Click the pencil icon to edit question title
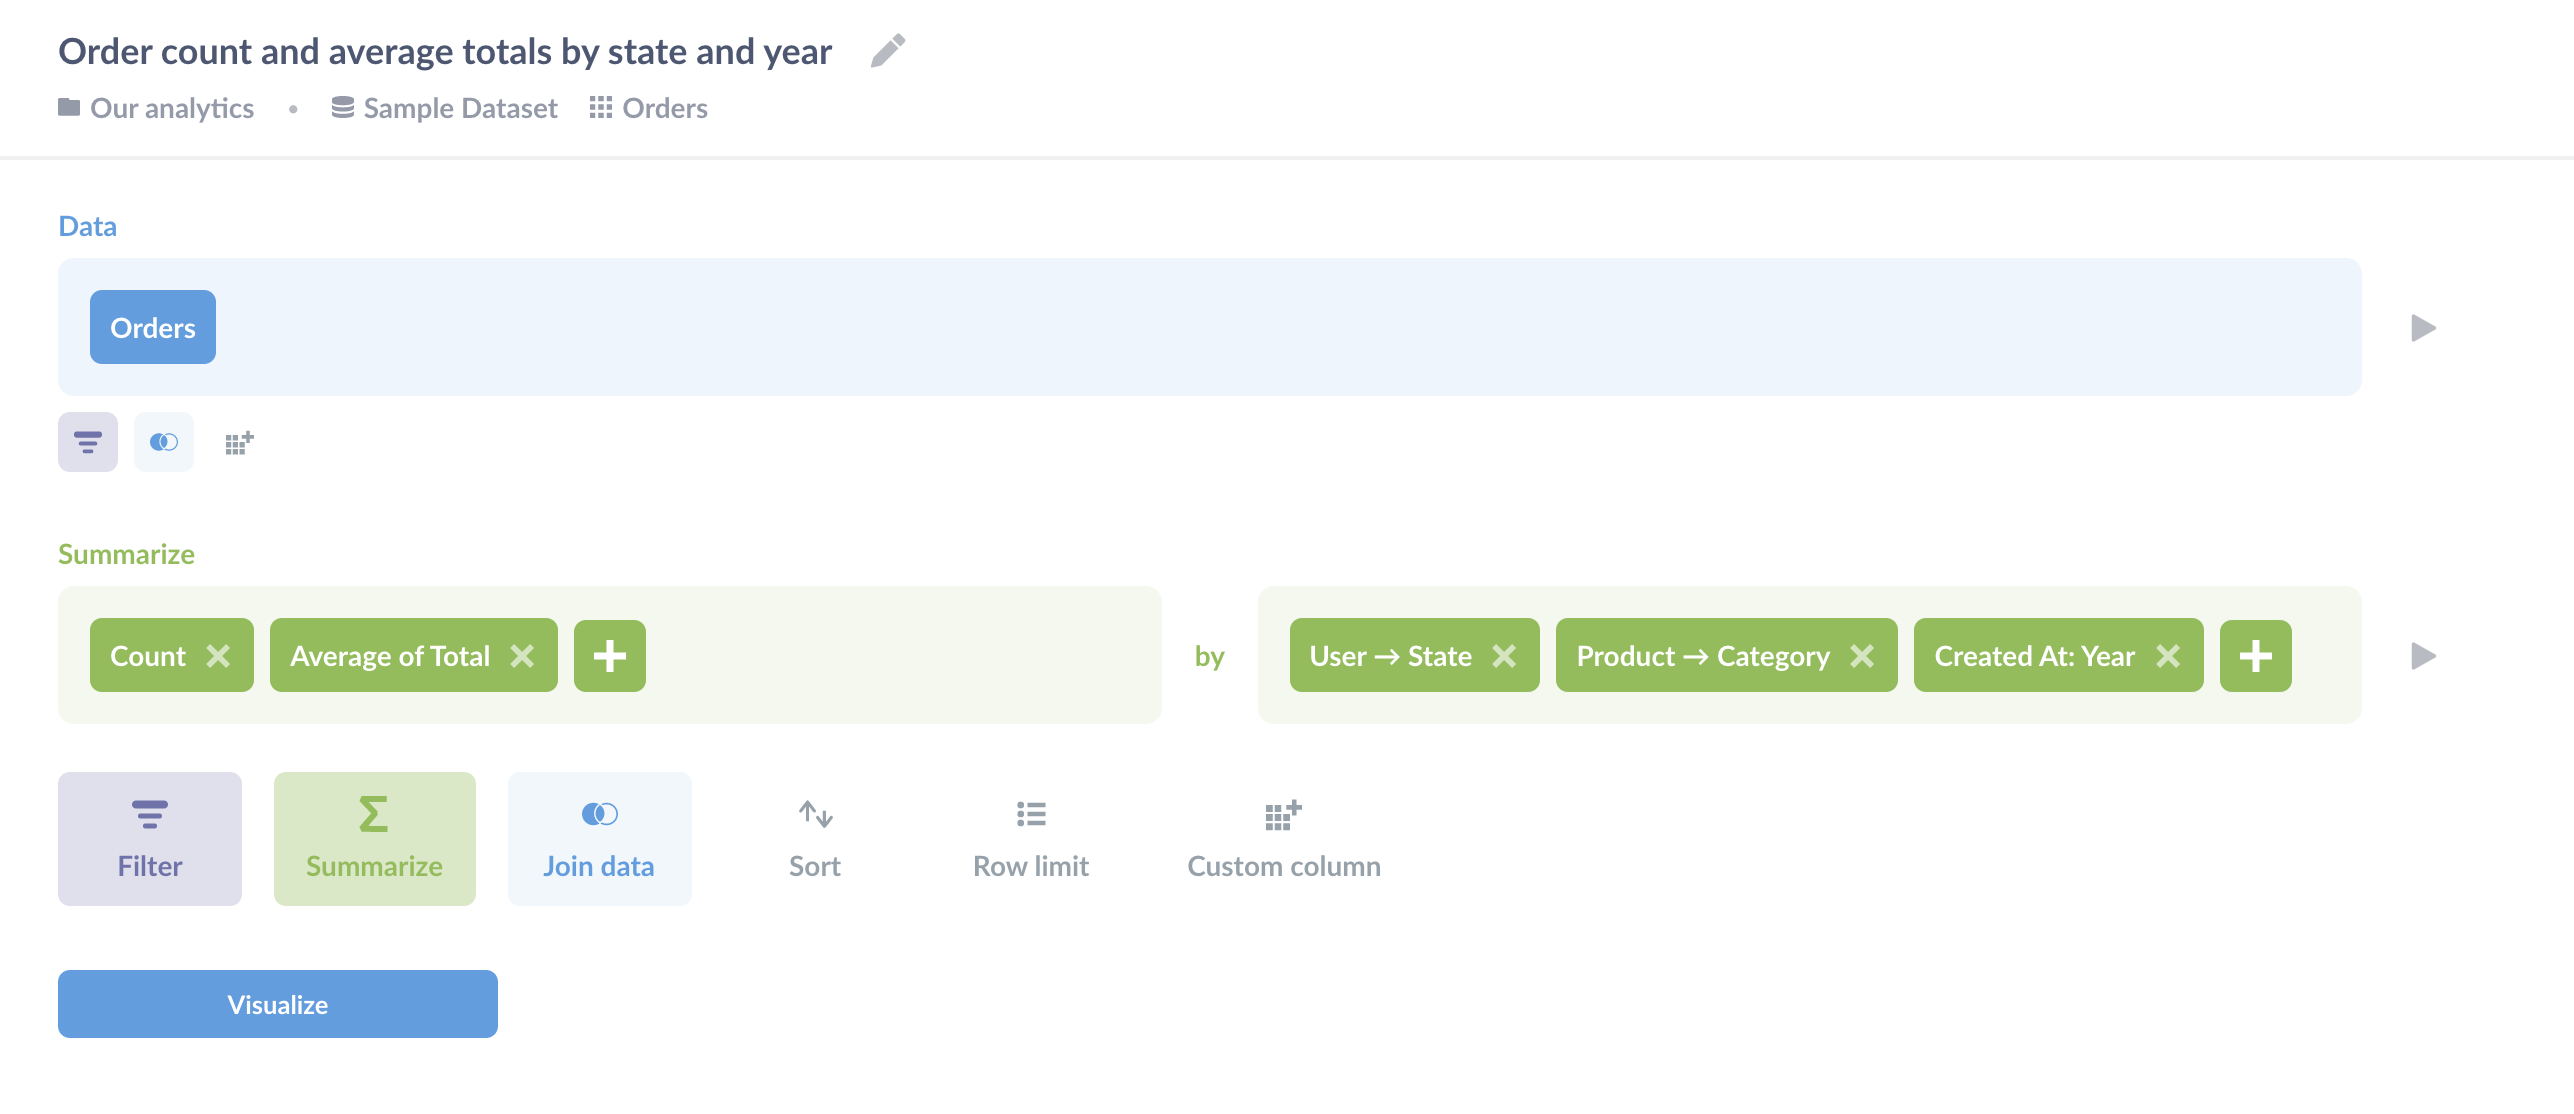 coord(887,51)
